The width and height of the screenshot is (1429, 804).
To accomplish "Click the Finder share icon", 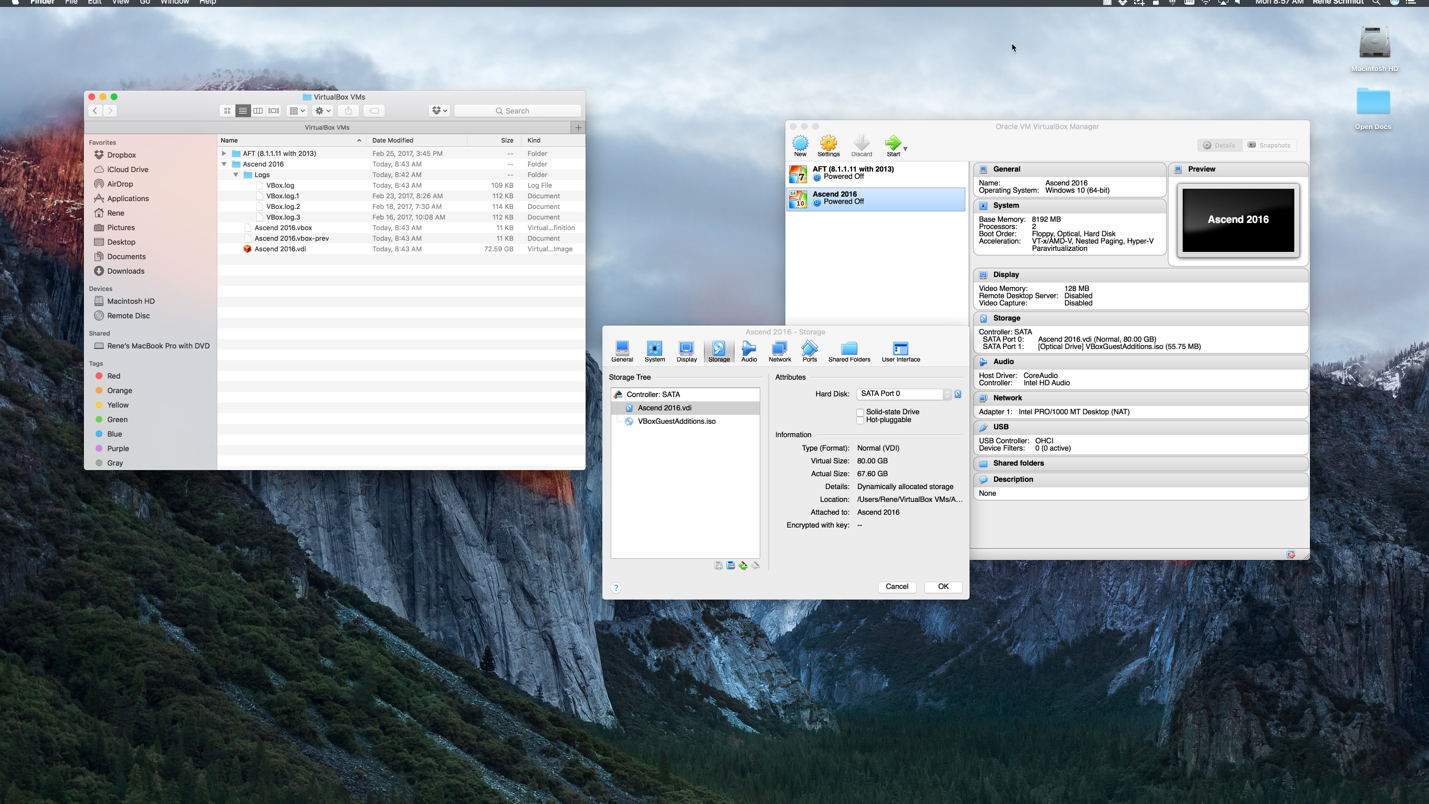I will pyautogui.click(x=348, y=111).
